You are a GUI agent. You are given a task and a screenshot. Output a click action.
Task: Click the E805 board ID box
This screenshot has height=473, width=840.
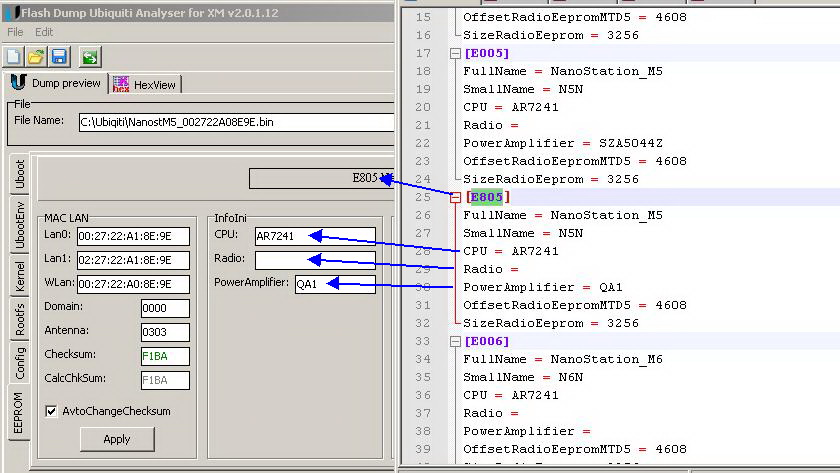click(x=321, y=178)
